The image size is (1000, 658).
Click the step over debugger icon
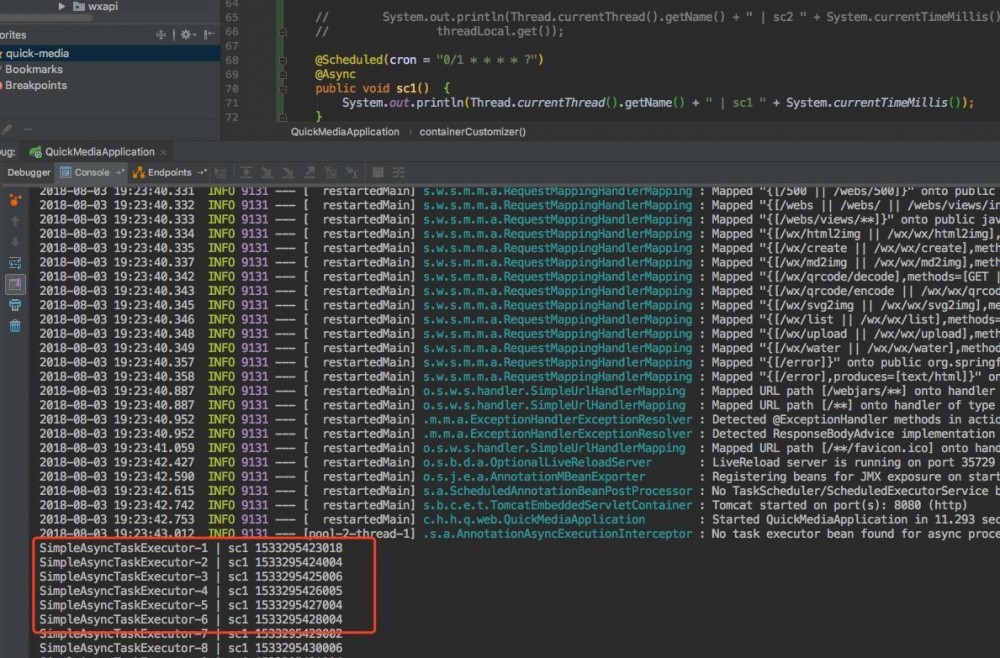click(x=244, y=173)
